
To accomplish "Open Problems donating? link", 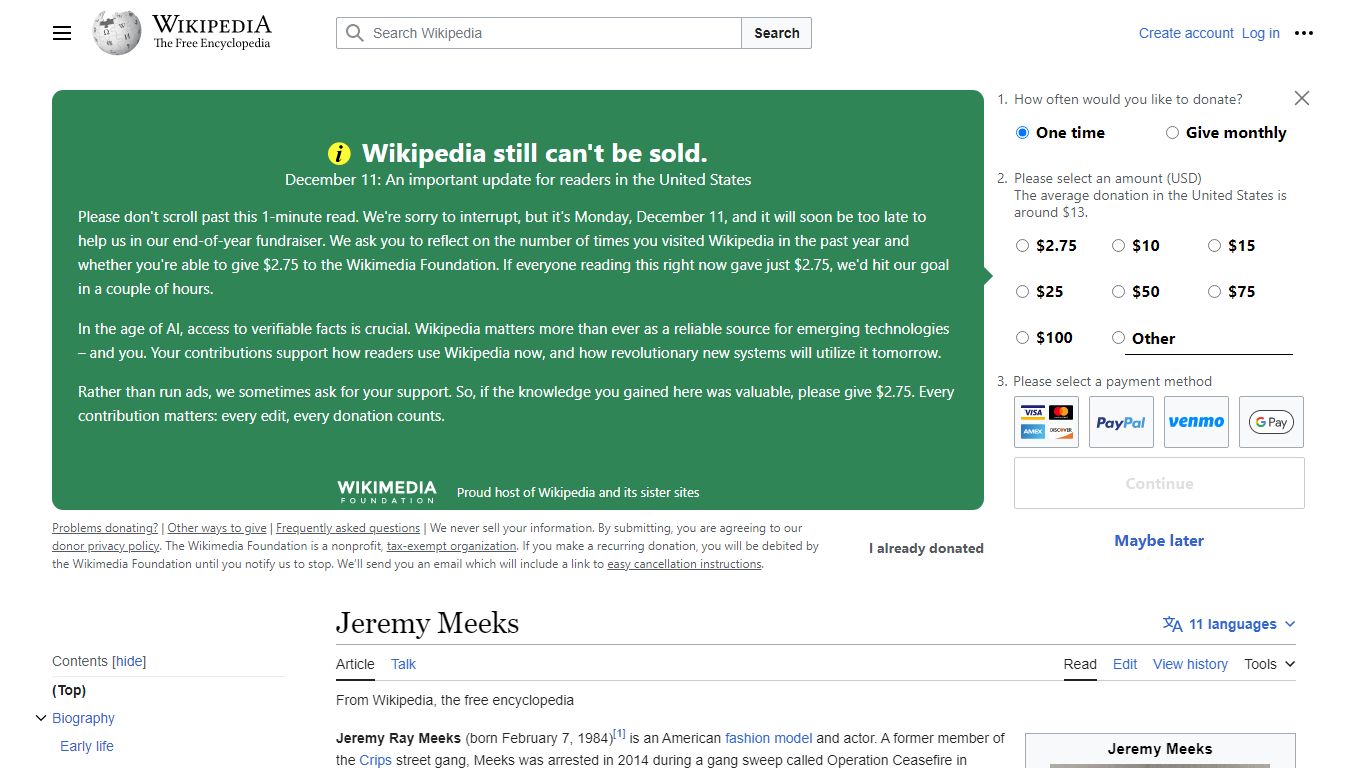I will [x=105, y=528].
